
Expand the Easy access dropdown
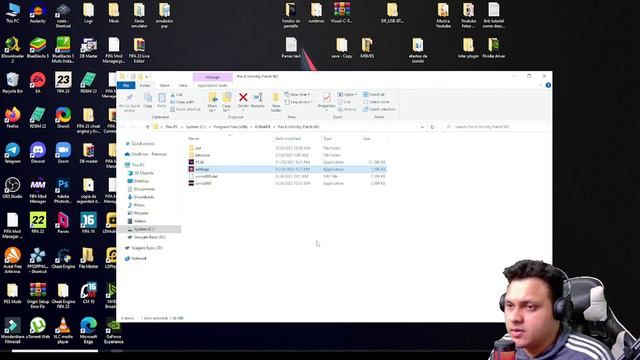[x=299, y=102]
